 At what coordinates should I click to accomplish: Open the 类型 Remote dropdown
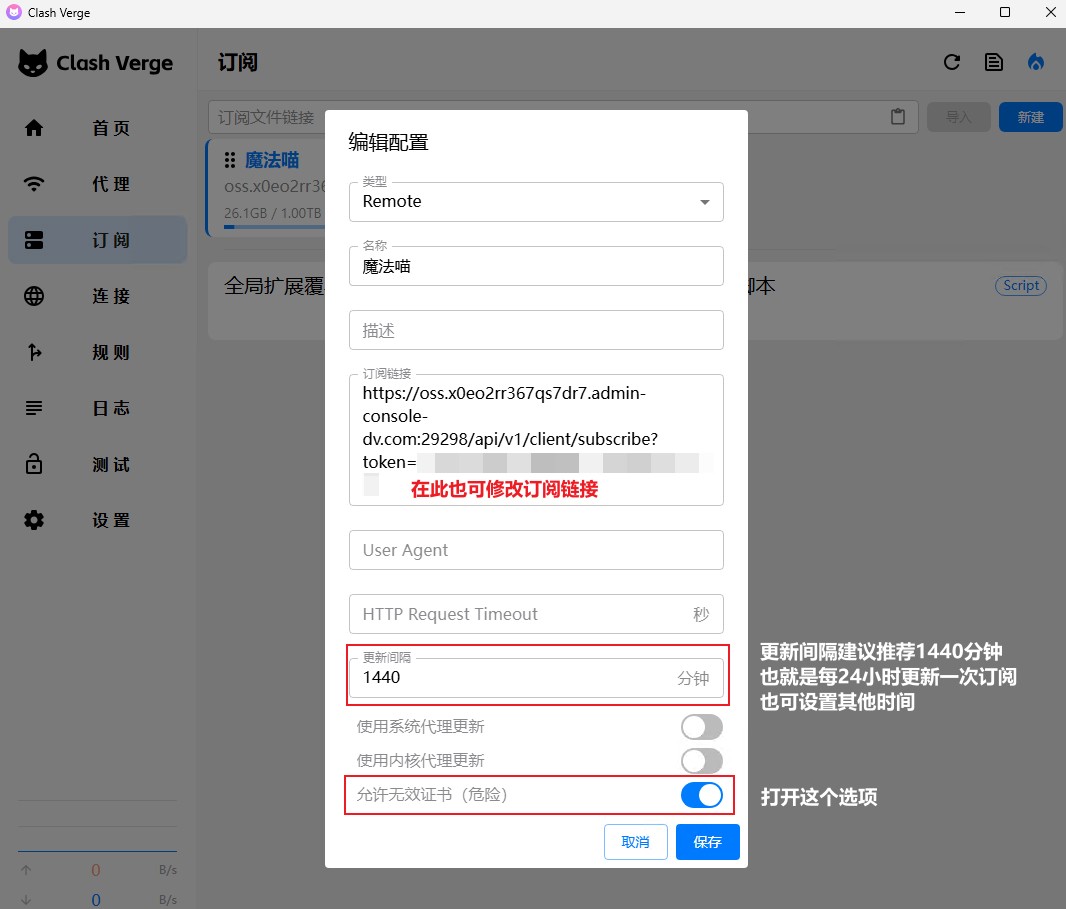point(536,202)
